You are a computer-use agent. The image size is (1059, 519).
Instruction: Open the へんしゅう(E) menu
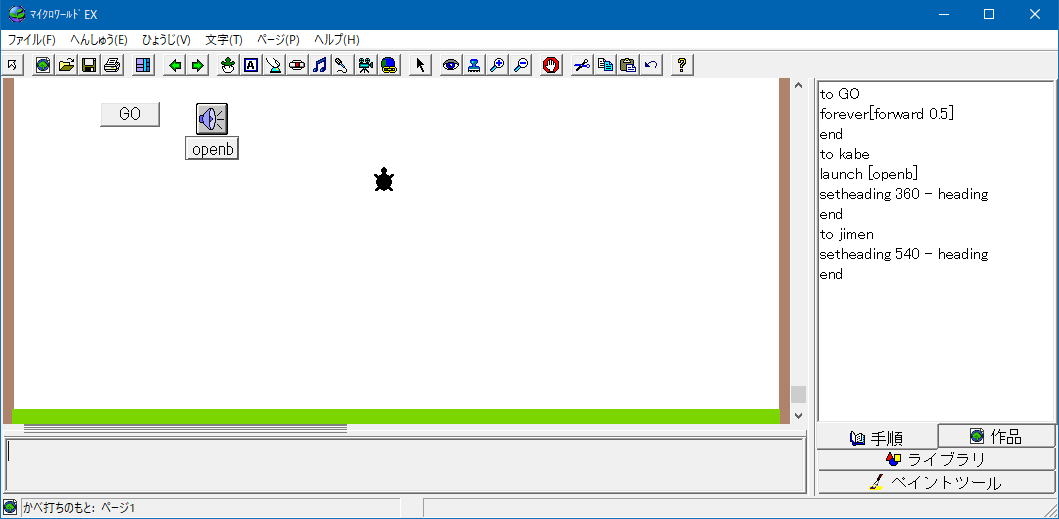click(99, 40)
